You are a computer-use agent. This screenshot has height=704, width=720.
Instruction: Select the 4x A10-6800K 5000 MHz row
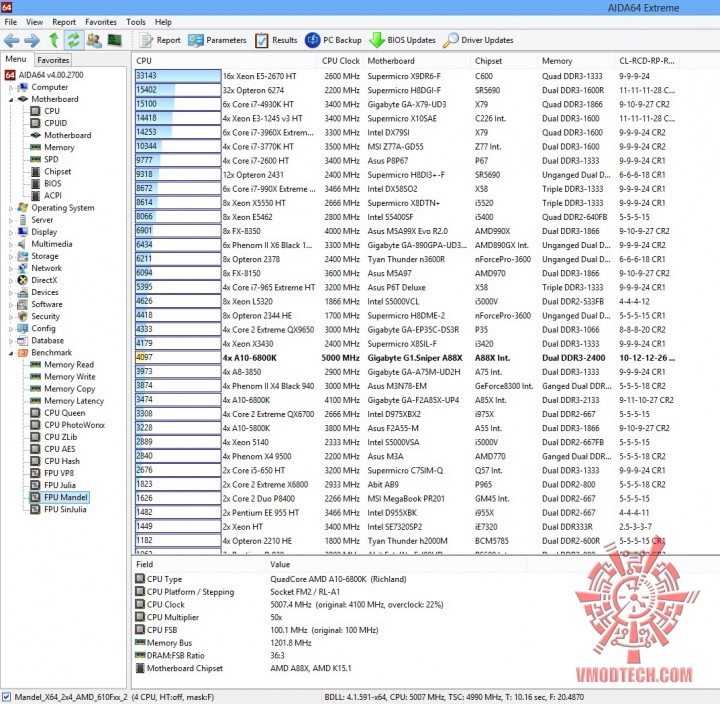405,358
